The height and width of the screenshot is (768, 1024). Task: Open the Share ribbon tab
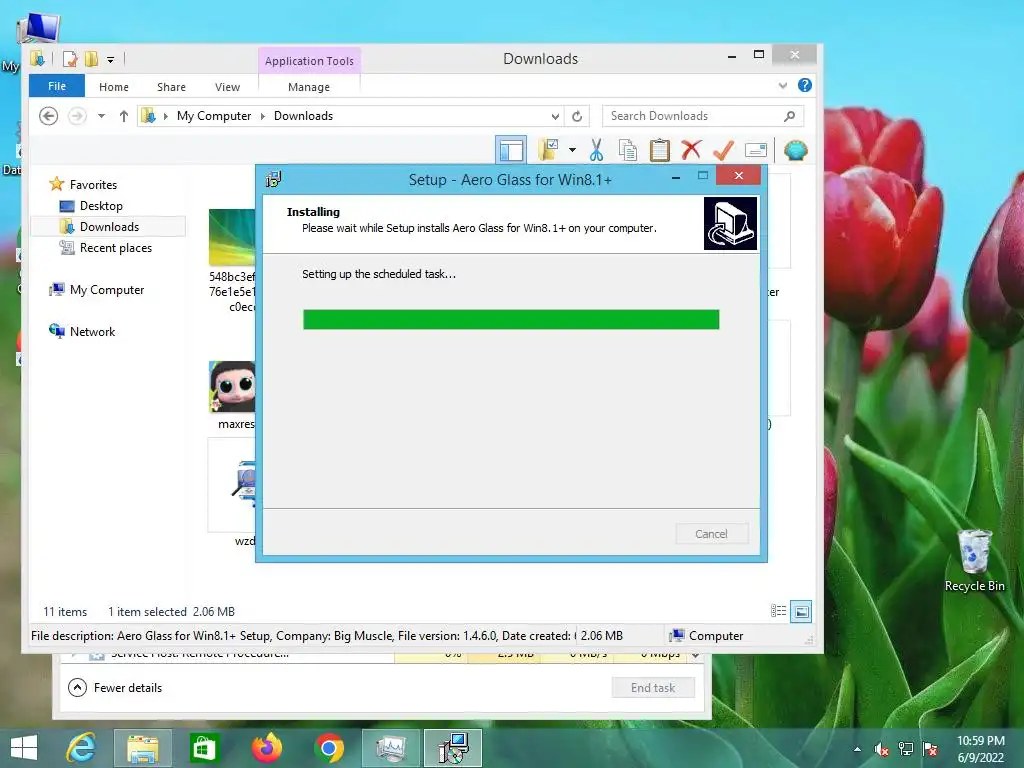coord(171,87)
